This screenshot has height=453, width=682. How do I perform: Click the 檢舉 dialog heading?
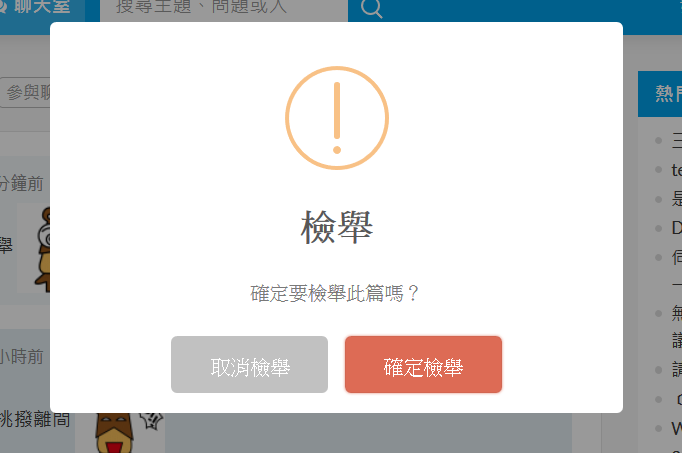point(337,227)
